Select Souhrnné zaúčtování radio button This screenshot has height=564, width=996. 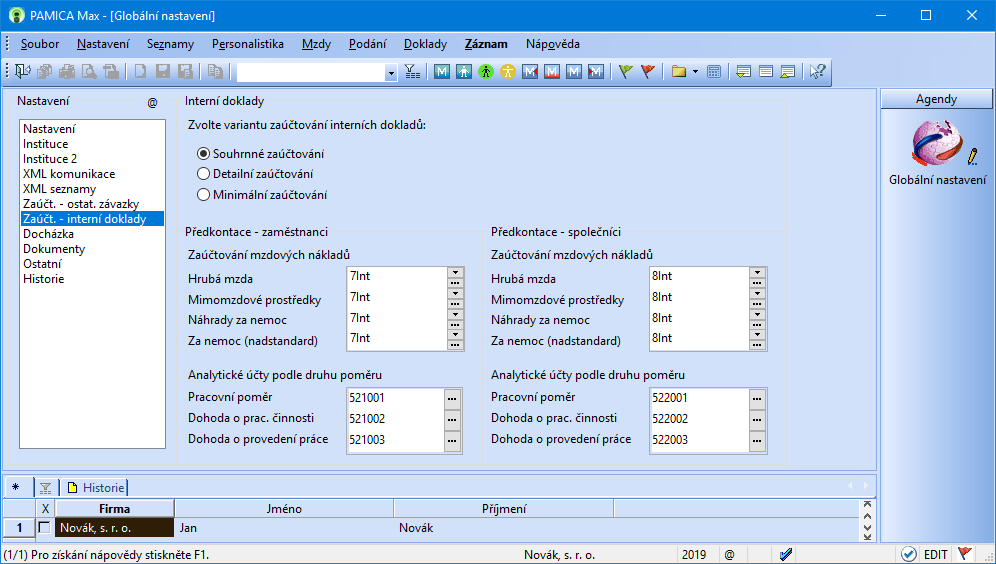(203, 154)
